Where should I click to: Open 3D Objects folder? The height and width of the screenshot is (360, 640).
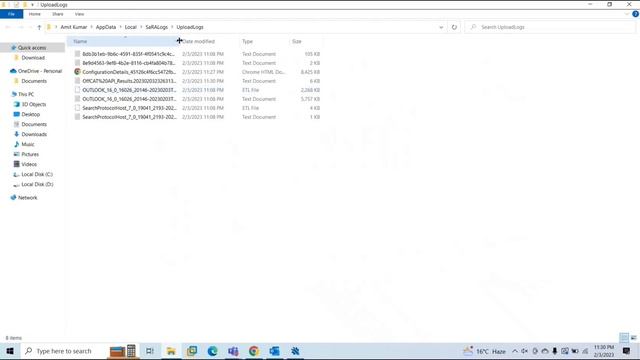click(33, 104)
